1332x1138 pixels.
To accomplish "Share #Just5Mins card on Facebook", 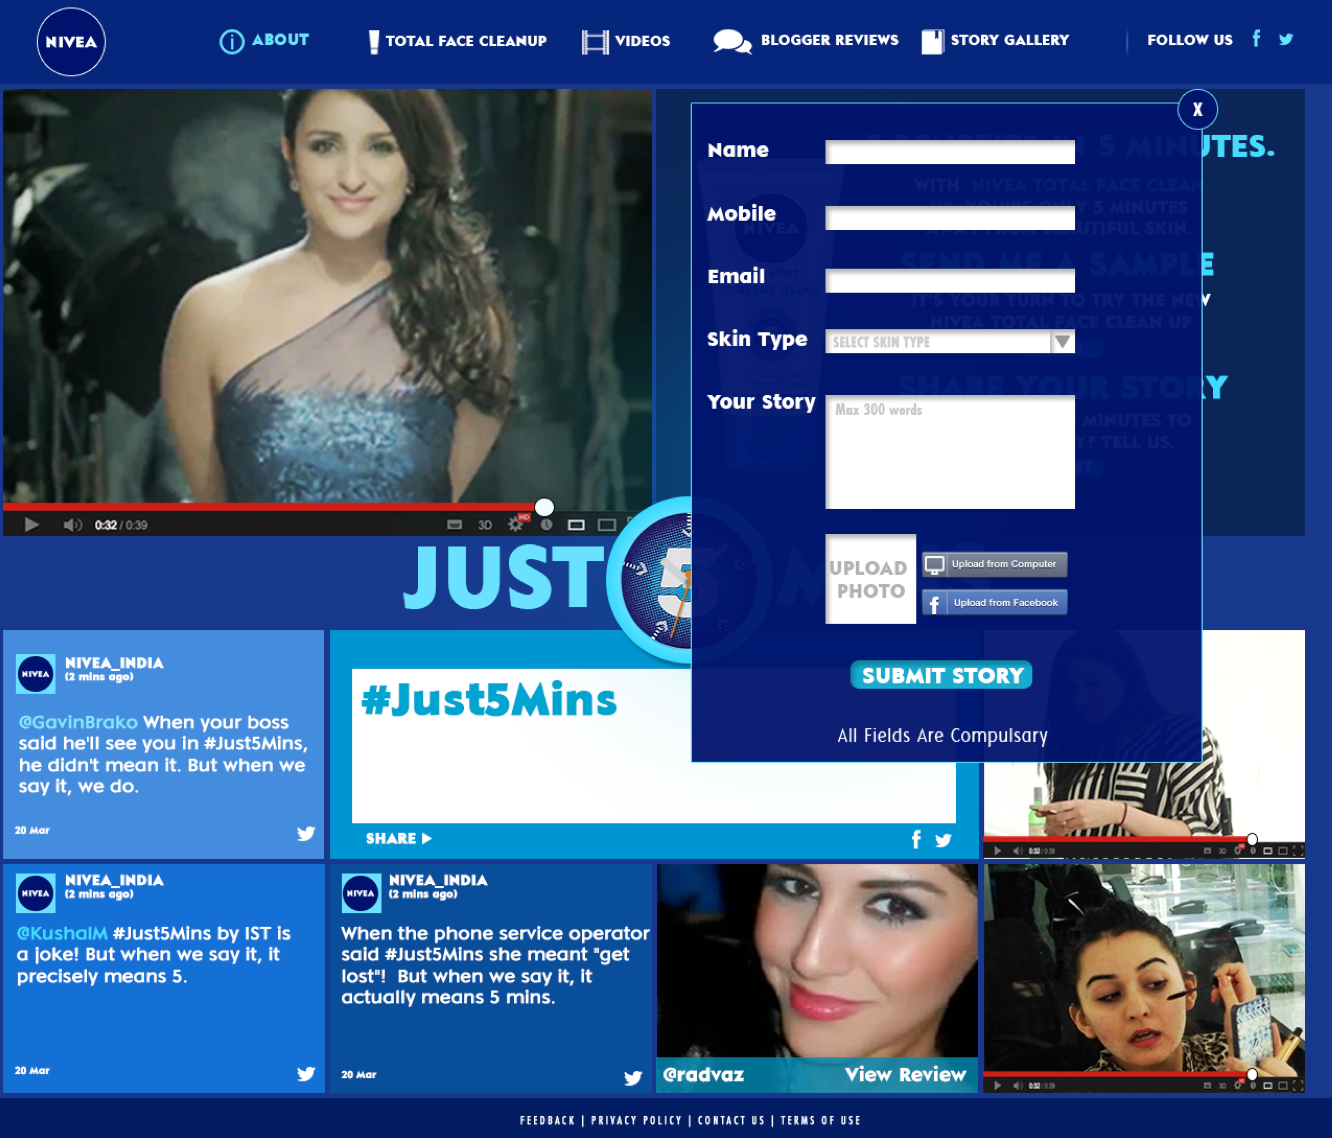I will click(x=916, y=839).
